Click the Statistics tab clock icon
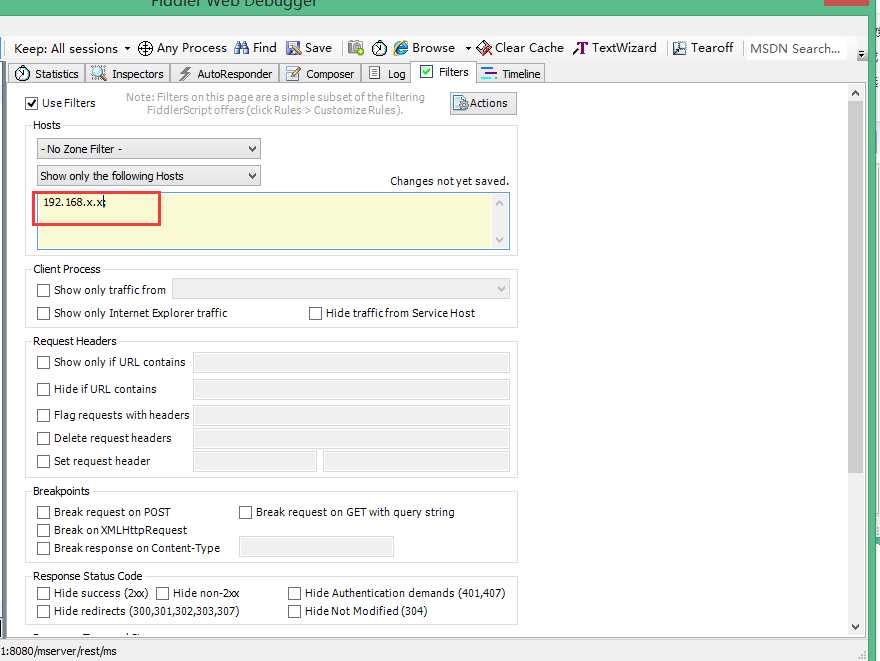 pyautogui.click(x=22, y=74)
